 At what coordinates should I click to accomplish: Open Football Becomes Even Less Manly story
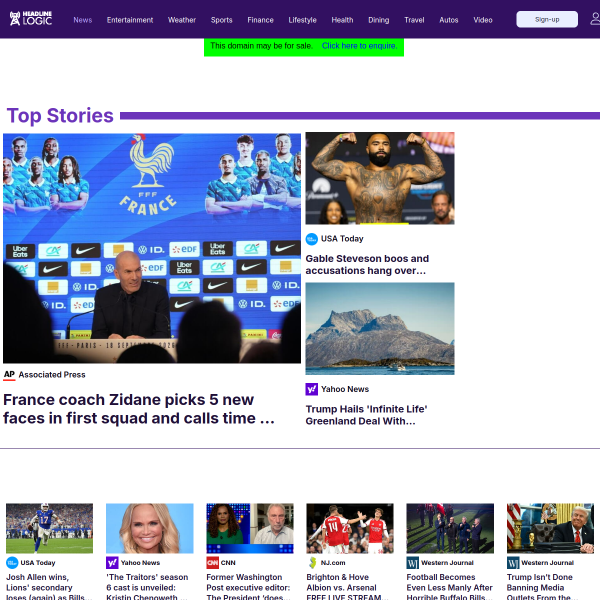click(450, 586)
